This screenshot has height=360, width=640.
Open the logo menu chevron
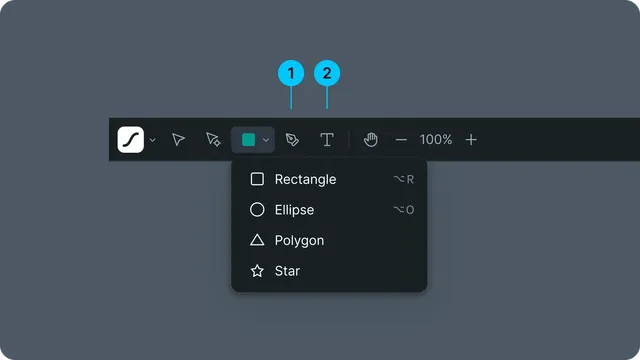[153, 140]
